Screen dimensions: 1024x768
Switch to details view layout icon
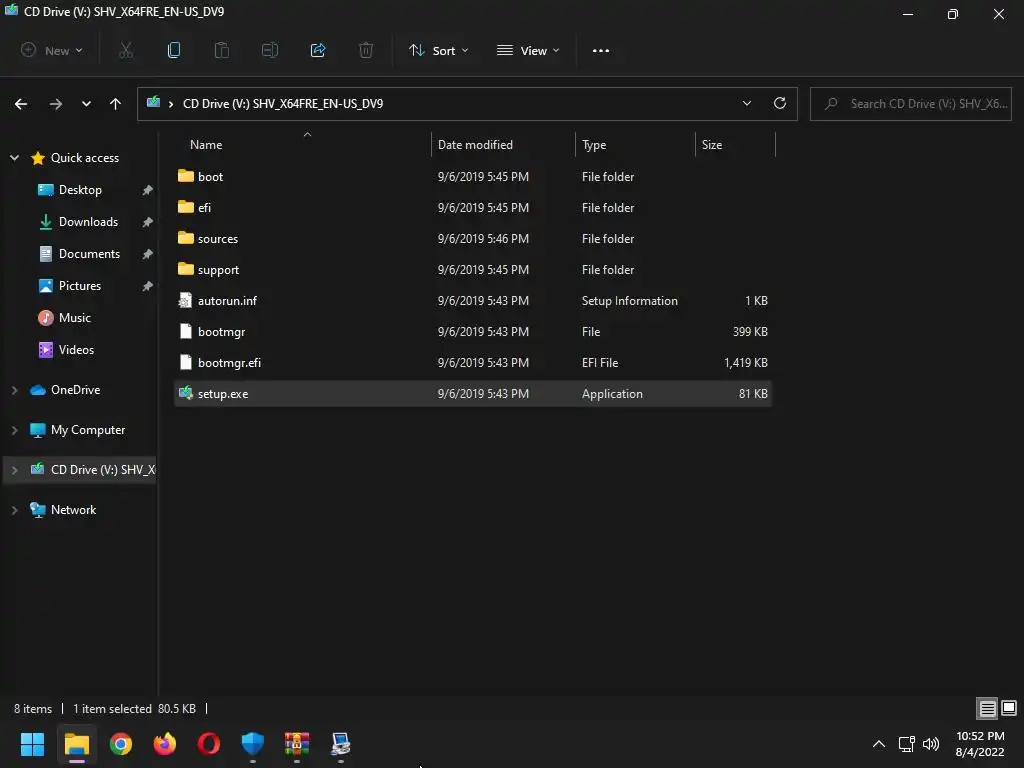(987, 708)
